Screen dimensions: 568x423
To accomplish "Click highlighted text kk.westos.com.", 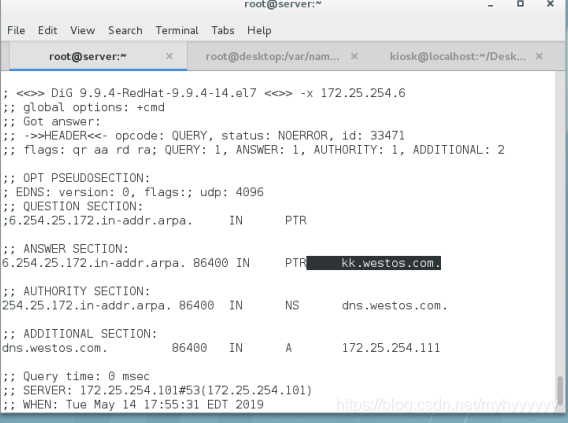I will (x=391, y=263).
